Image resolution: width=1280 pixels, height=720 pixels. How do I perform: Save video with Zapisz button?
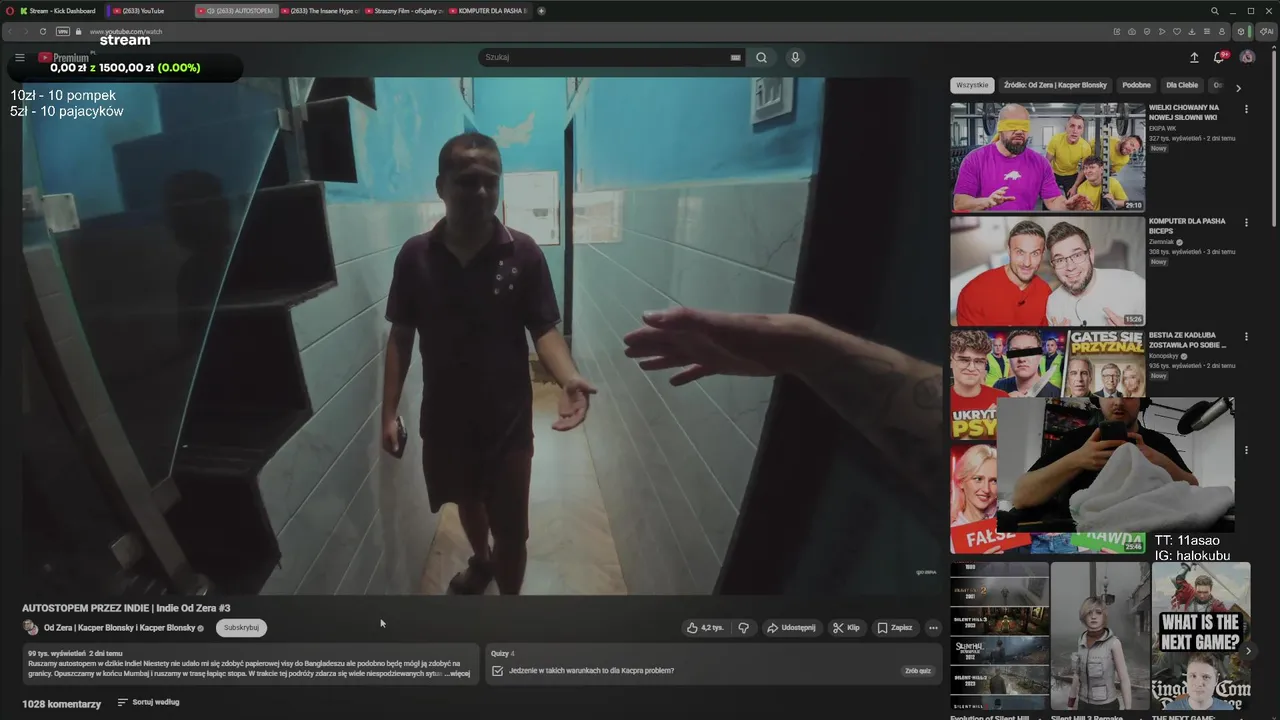click(895, 628)
